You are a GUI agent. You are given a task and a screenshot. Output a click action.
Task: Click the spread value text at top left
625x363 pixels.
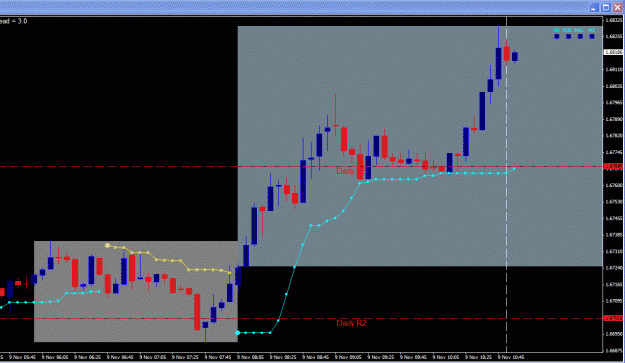coord(14,21)
